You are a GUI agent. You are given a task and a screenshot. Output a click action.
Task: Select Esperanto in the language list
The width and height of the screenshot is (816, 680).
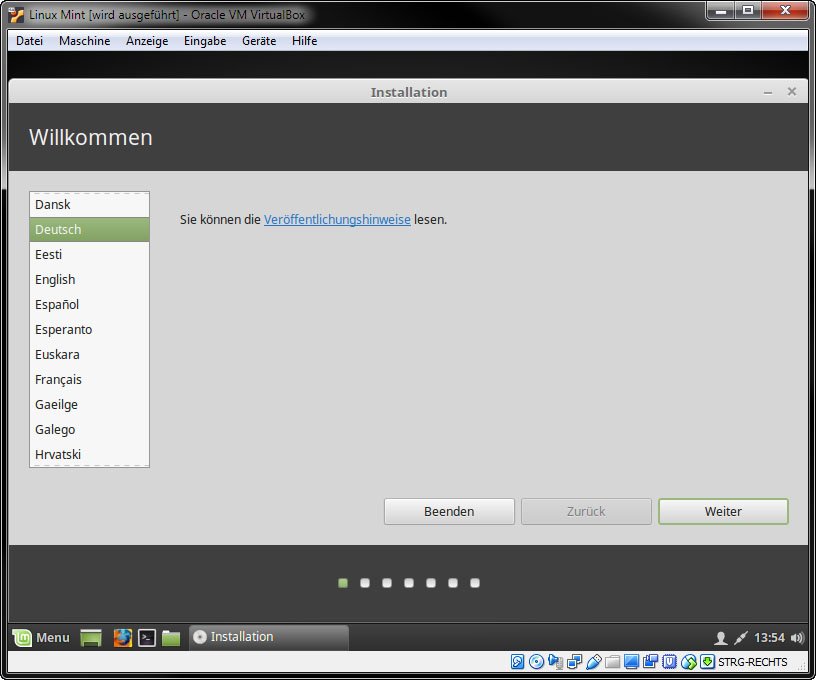point(90,329)
